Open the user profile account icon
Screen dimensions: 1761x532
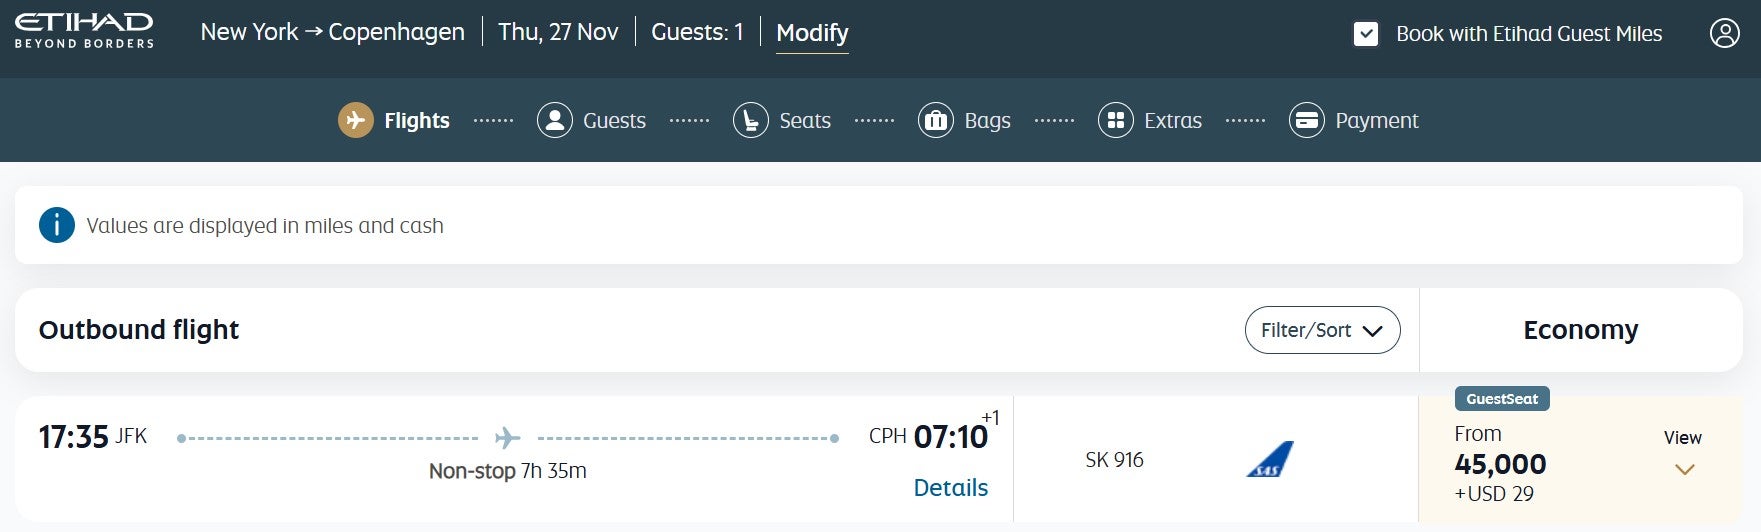coord(1724,33)
